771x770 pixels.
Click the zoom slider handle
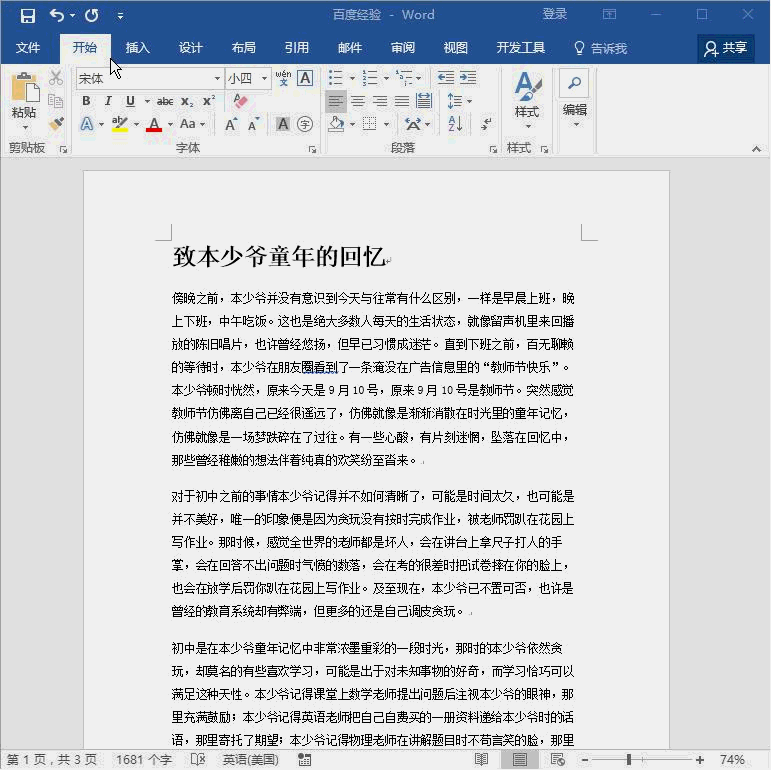(628, 760)
